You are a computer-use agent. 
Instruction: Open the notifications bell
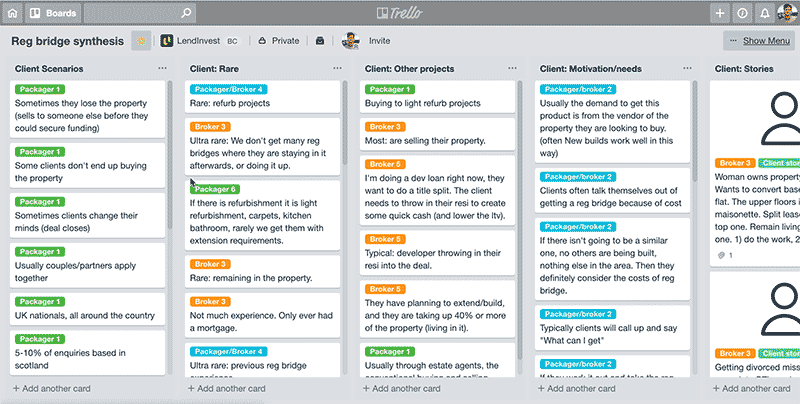click(x=765, y=13)
